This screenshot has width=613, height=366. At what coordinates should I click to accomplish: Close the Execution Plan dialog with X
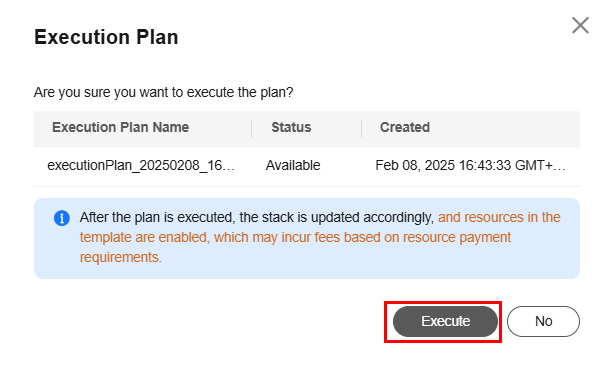coord(580,25)
